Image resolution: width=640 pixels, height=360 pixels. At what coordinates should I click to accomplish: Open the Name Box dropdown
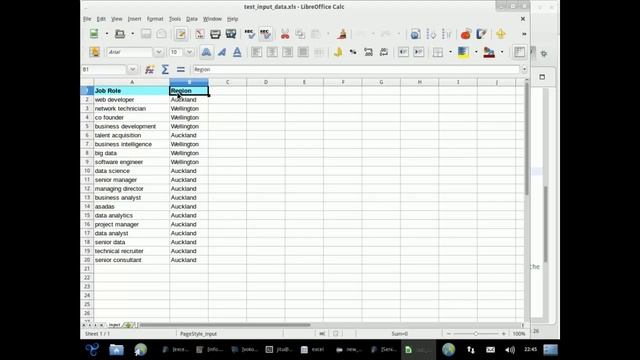[x=132, y=69]
